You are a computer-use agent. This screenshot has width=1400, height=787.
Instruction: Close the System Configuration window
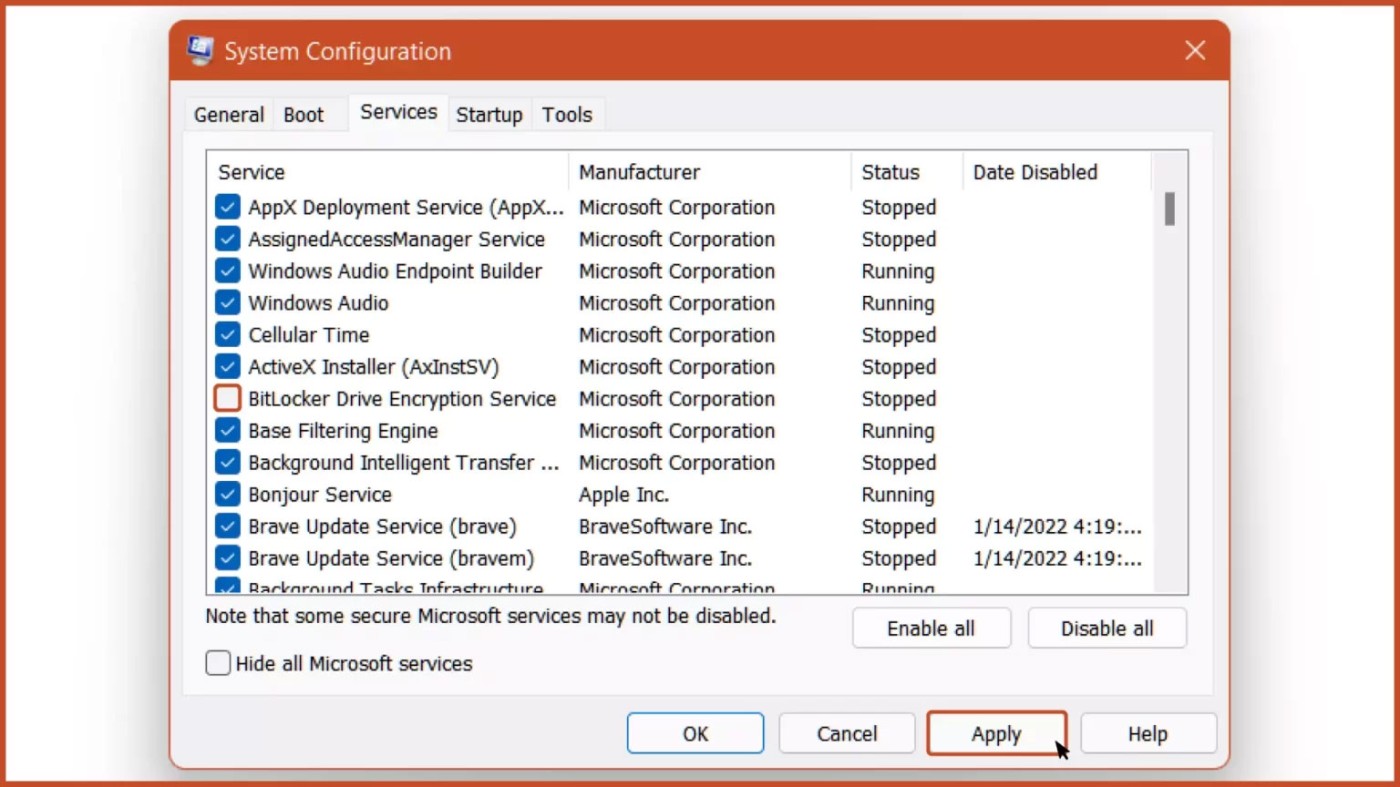[1195, 51]
